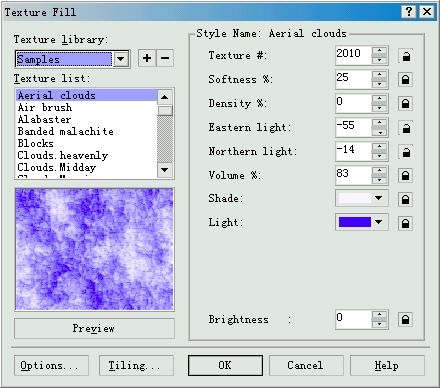440x388 pixels.
Task: Click the Density % value field
Action: [x=353, y=103]
